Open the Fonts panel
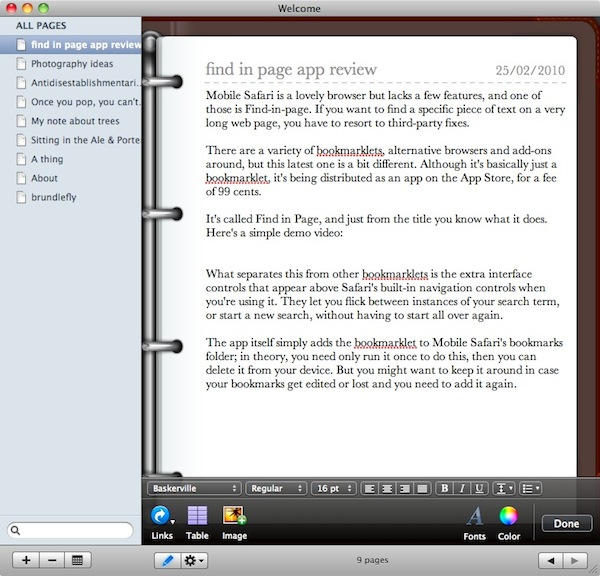Image resolution: width=600 pixels, height=576 pixels. pyautogui.click(x=475, y=516)
